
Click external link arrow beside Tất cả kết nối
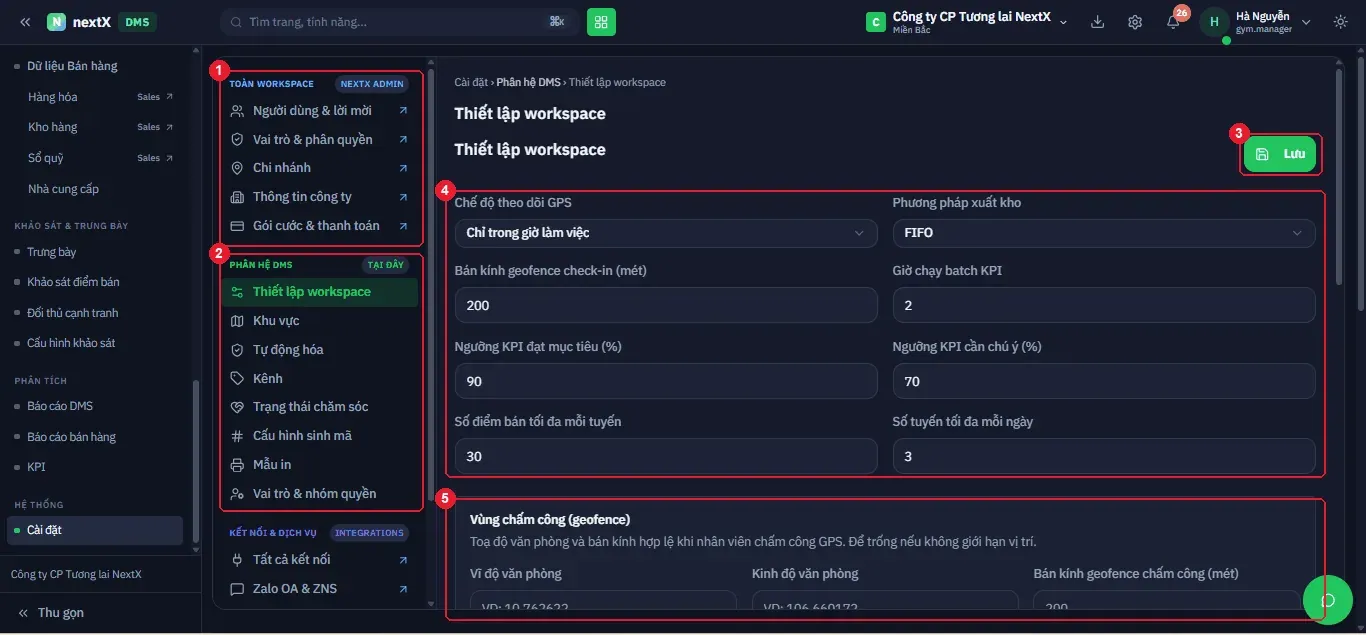pos(403,560)
